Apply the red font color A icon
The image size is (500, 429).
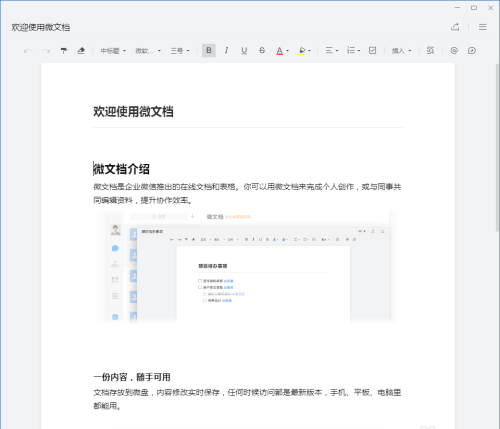coord(279,51)
